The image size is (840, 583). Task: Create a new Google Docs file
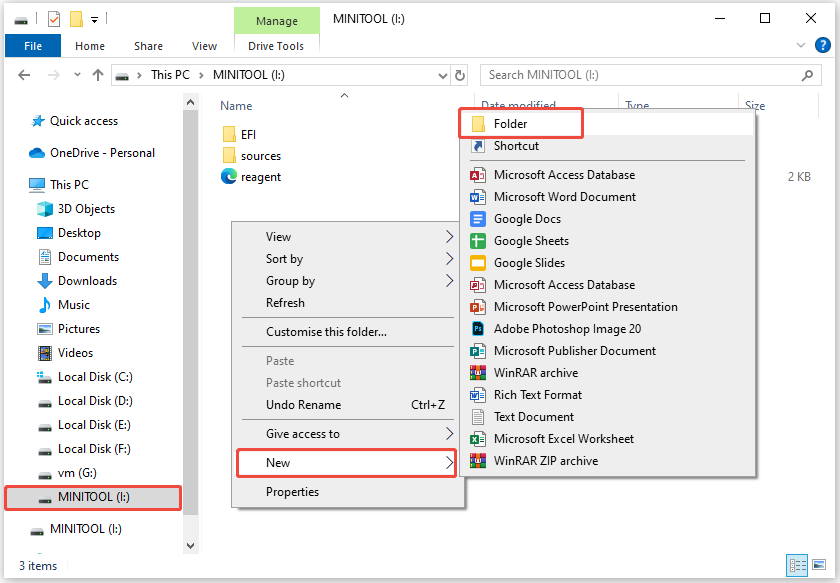point(607,219)
